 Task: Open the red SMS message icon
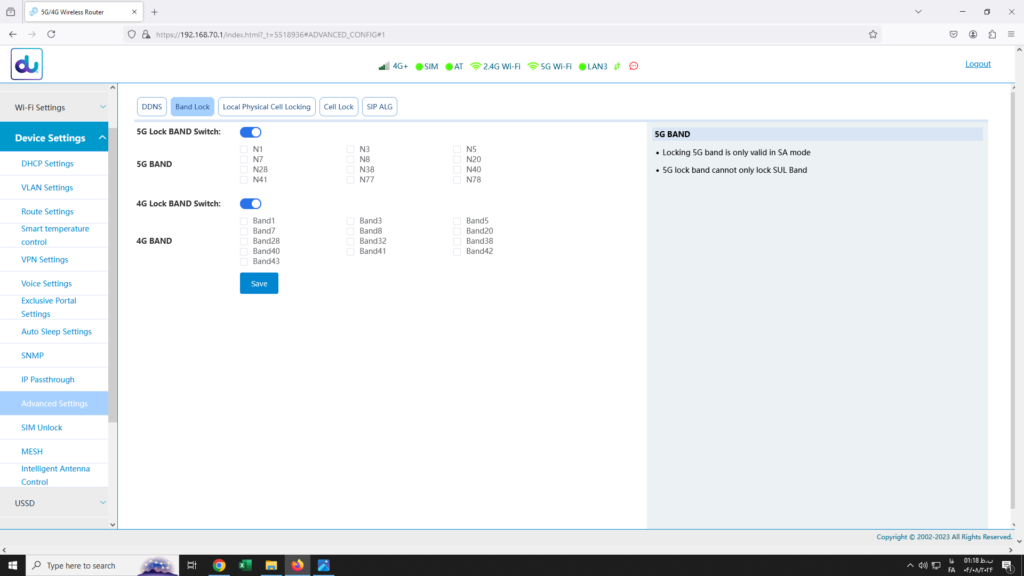pos(634,66)
